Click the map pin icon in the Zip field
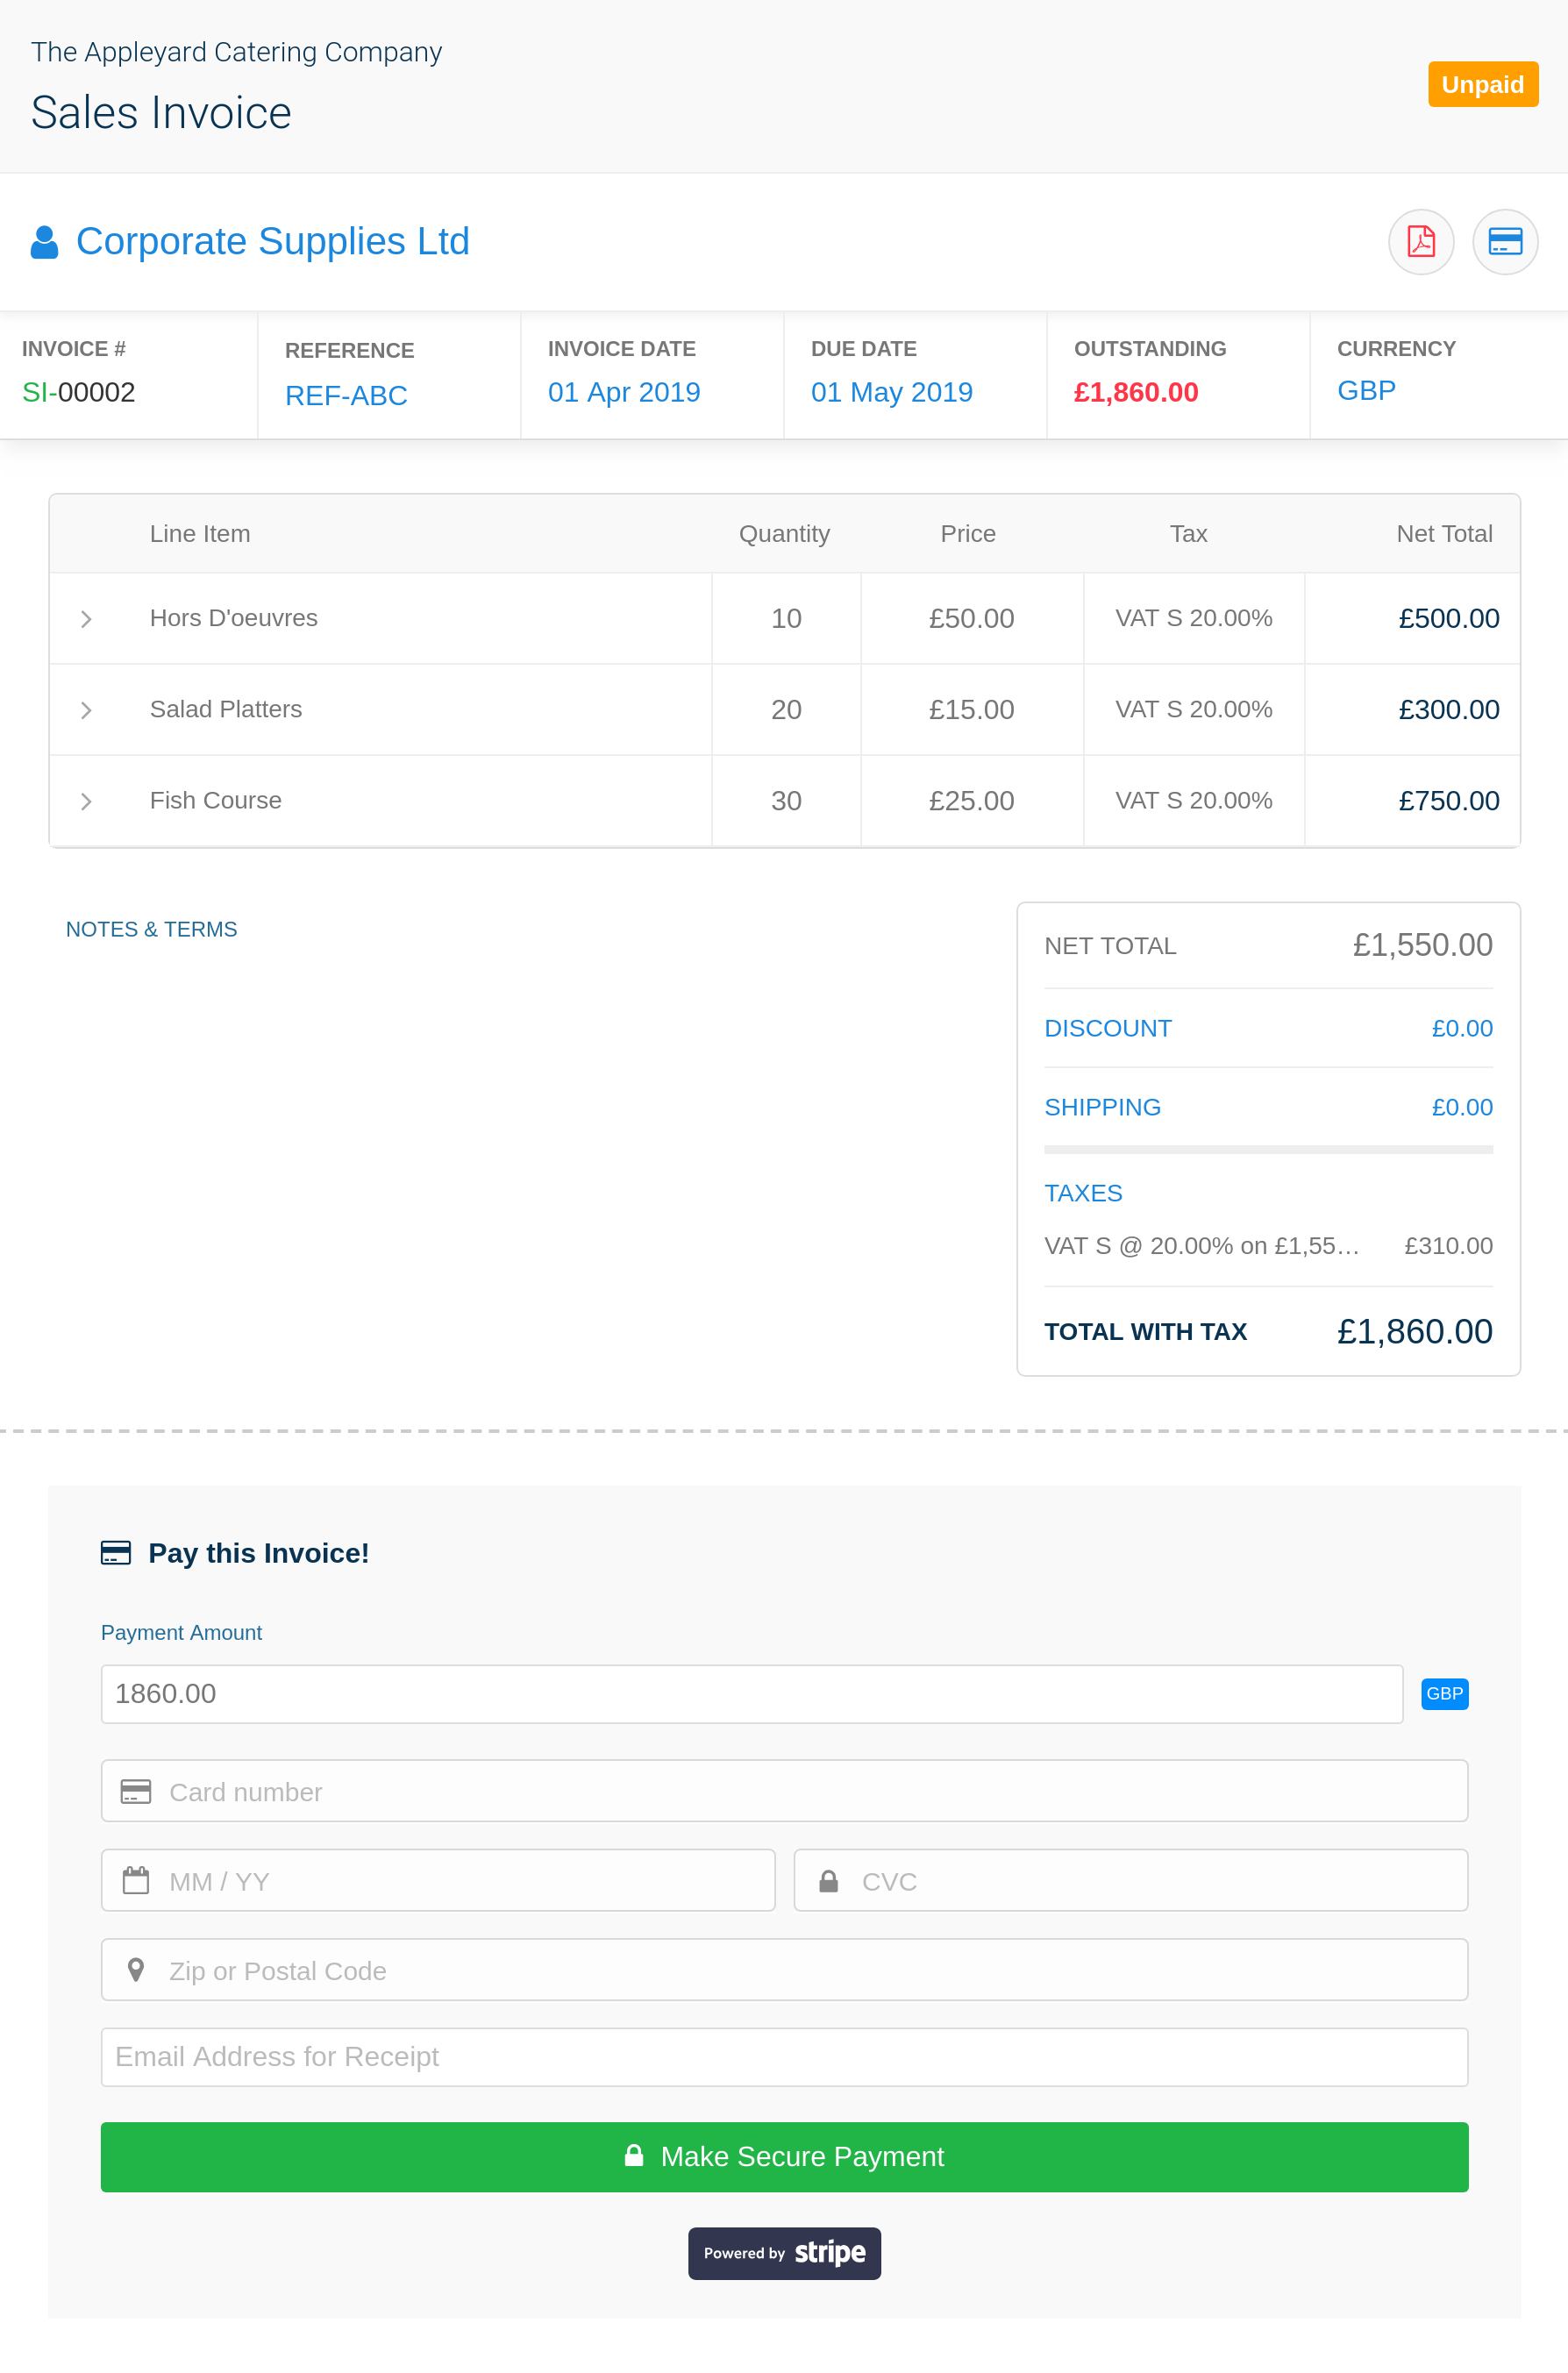Screen dimensions: 1568x2373 click(136, 1969)
